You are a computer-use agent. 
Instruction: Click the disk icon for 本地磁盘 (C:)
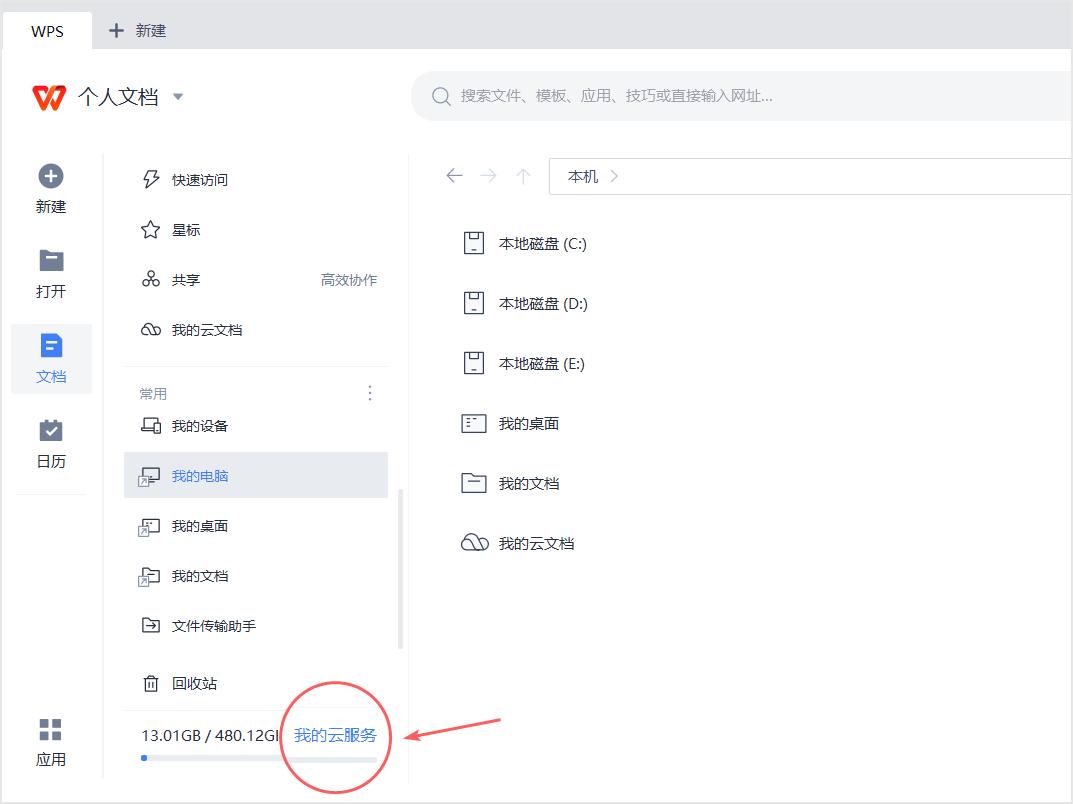[x=474, y=243]
